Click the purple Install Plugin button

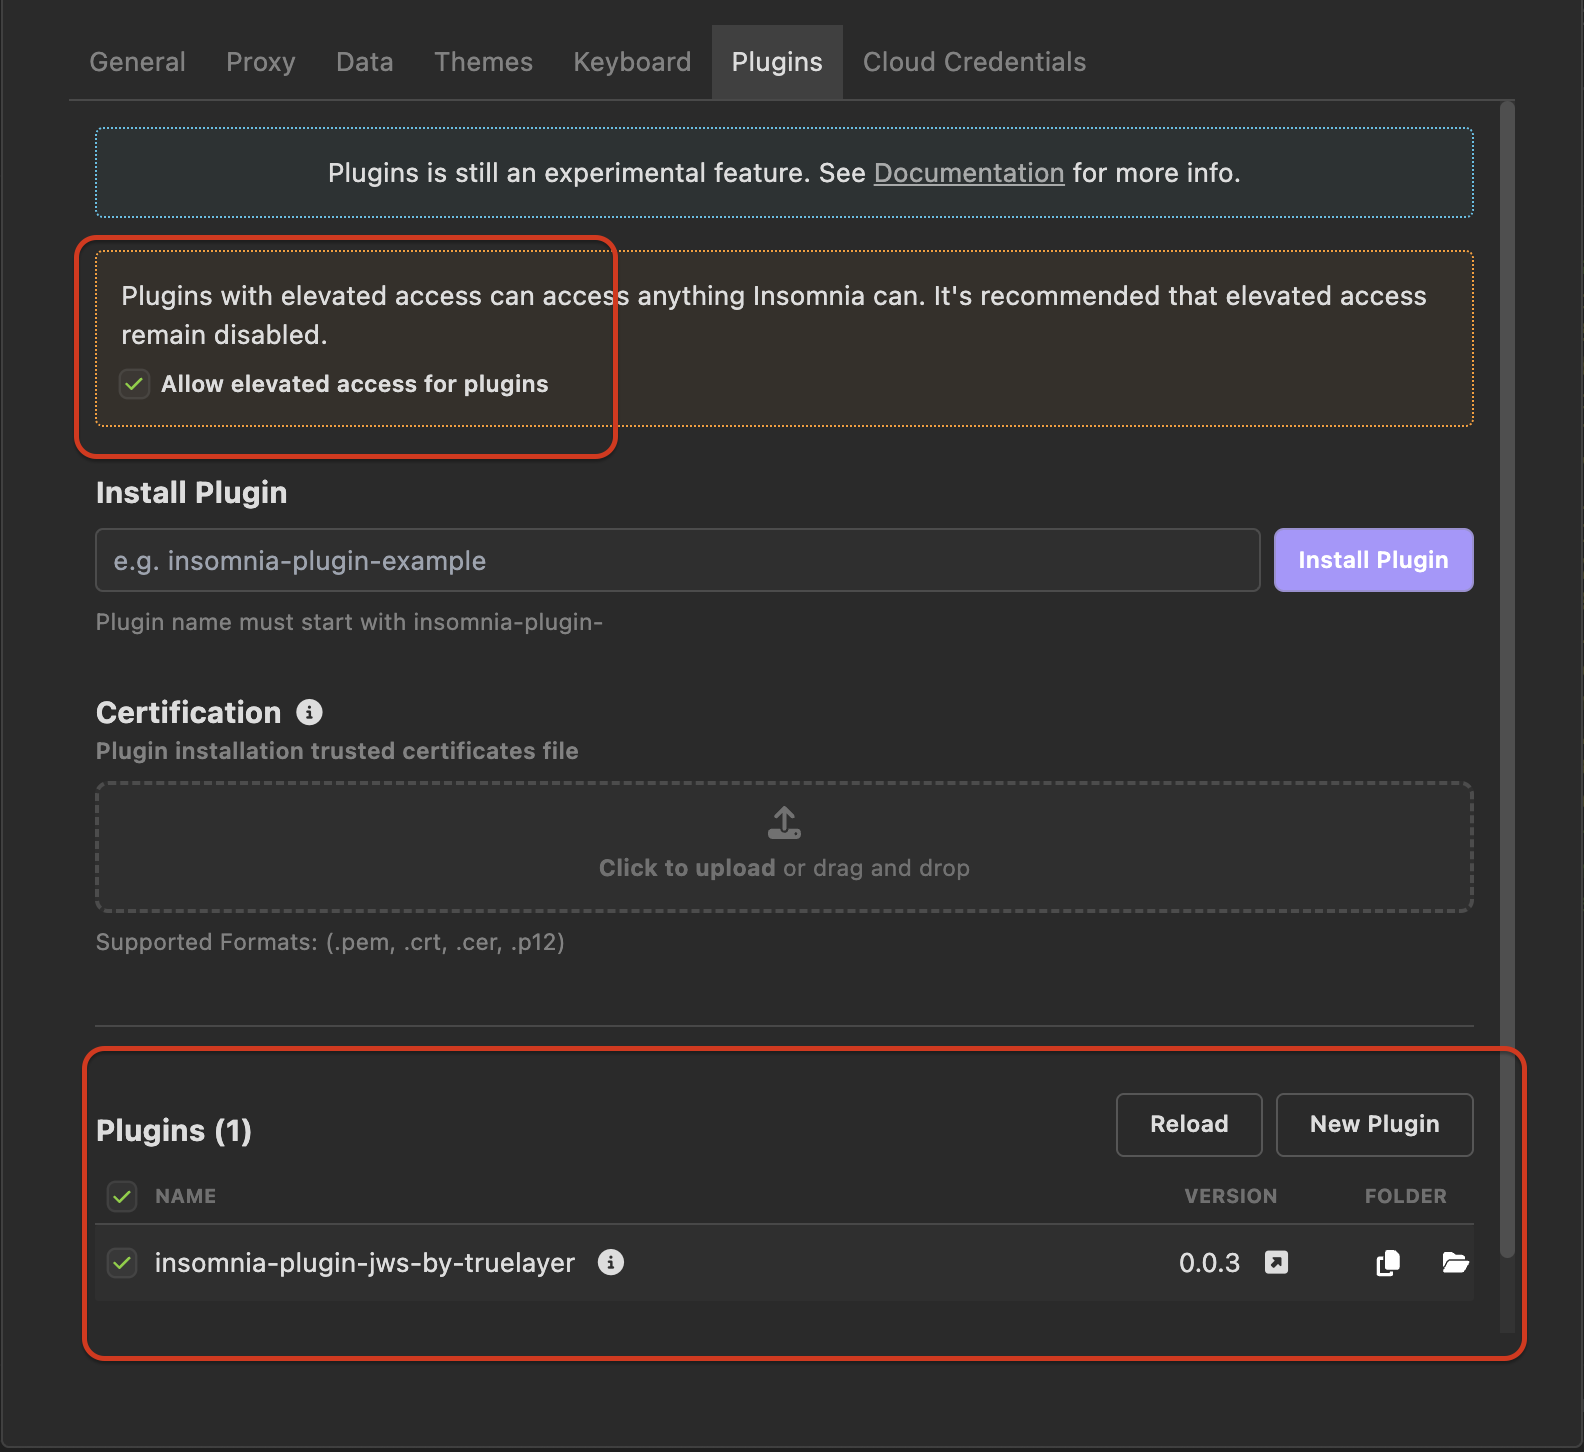point(1373,560)
